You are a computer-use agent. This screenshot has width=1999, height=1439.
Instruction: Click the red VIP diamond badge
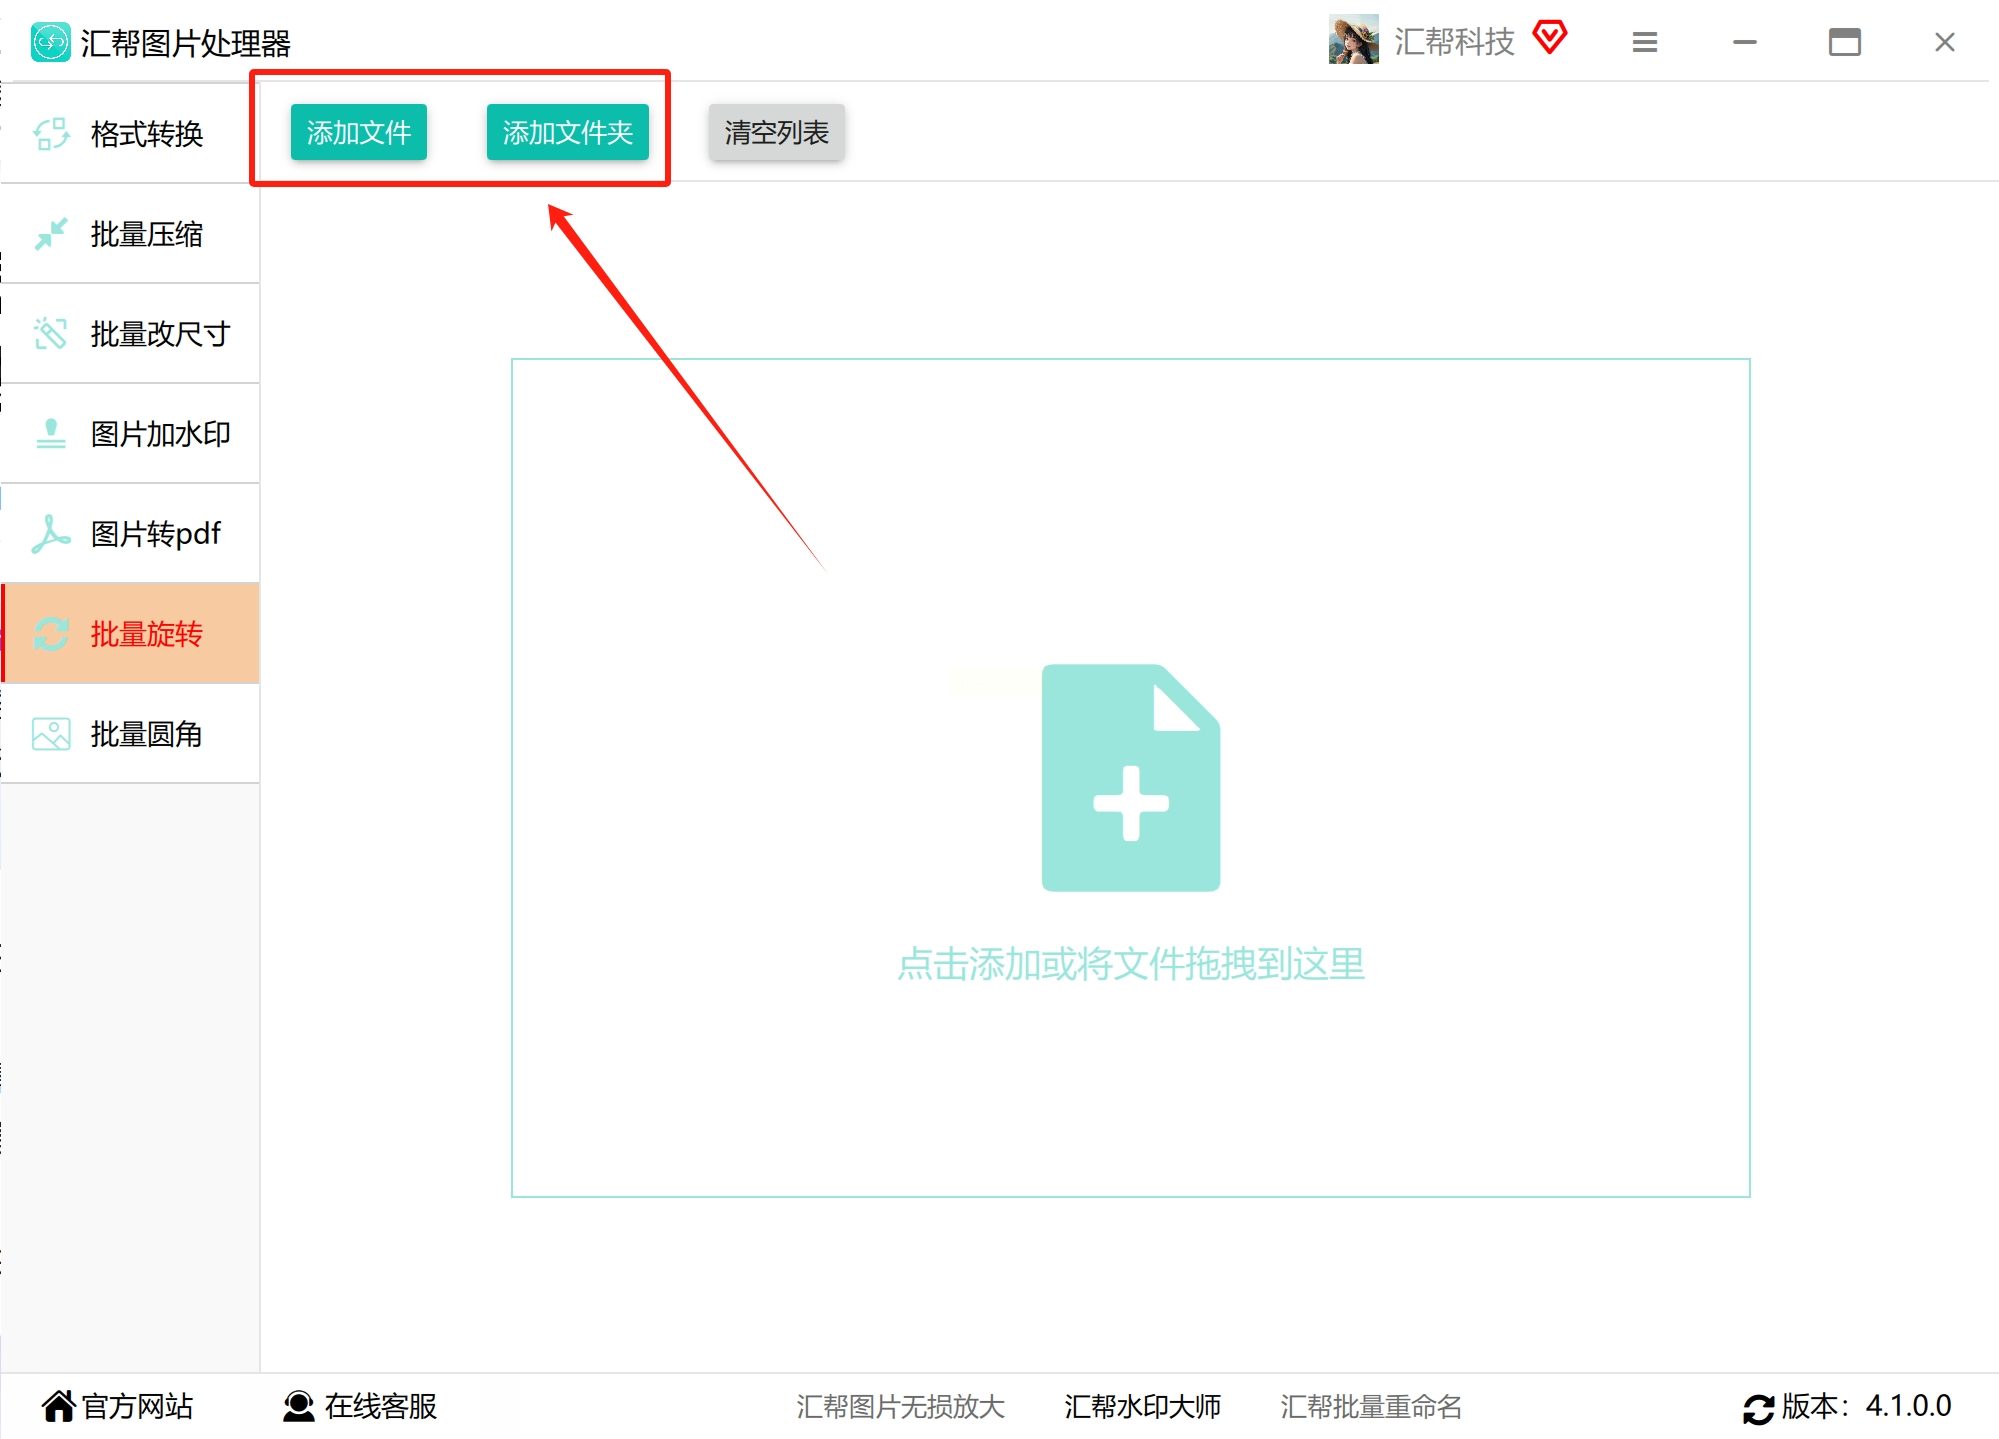coord(1550,38)
